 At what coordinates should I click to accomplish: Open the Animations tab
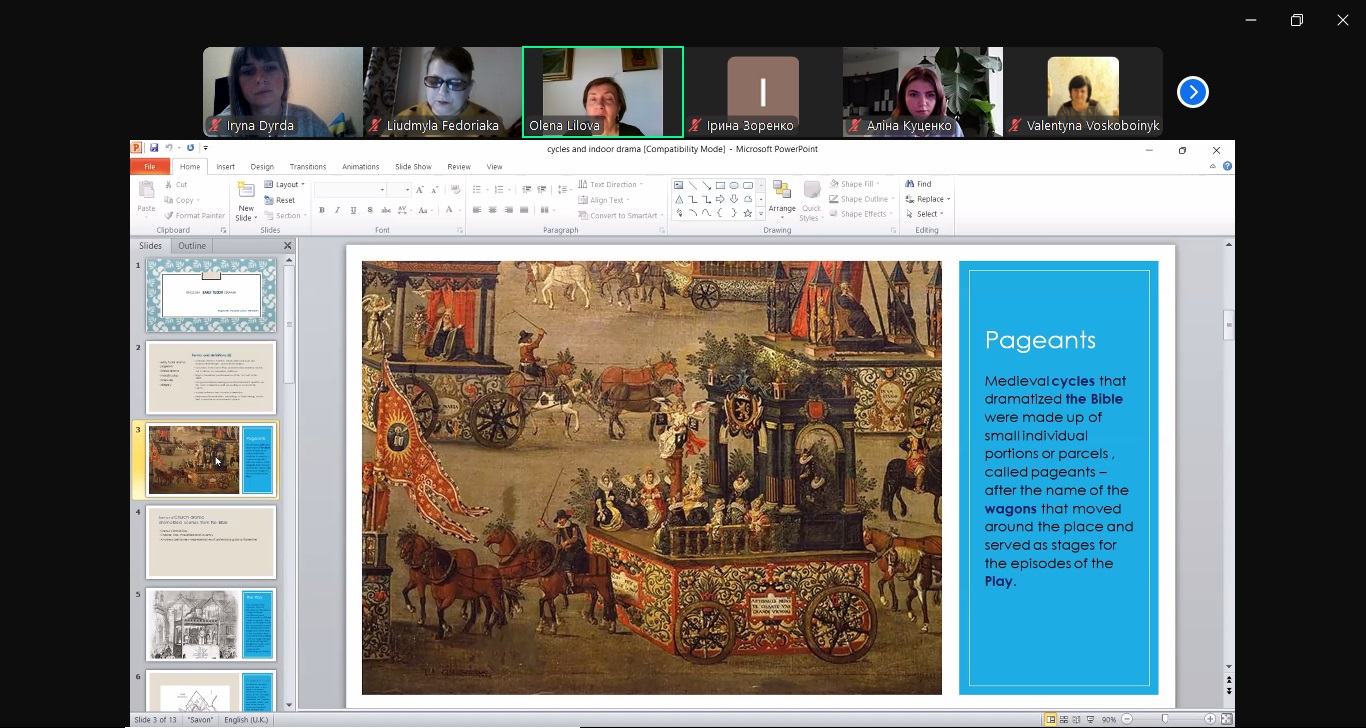point(360,167)
